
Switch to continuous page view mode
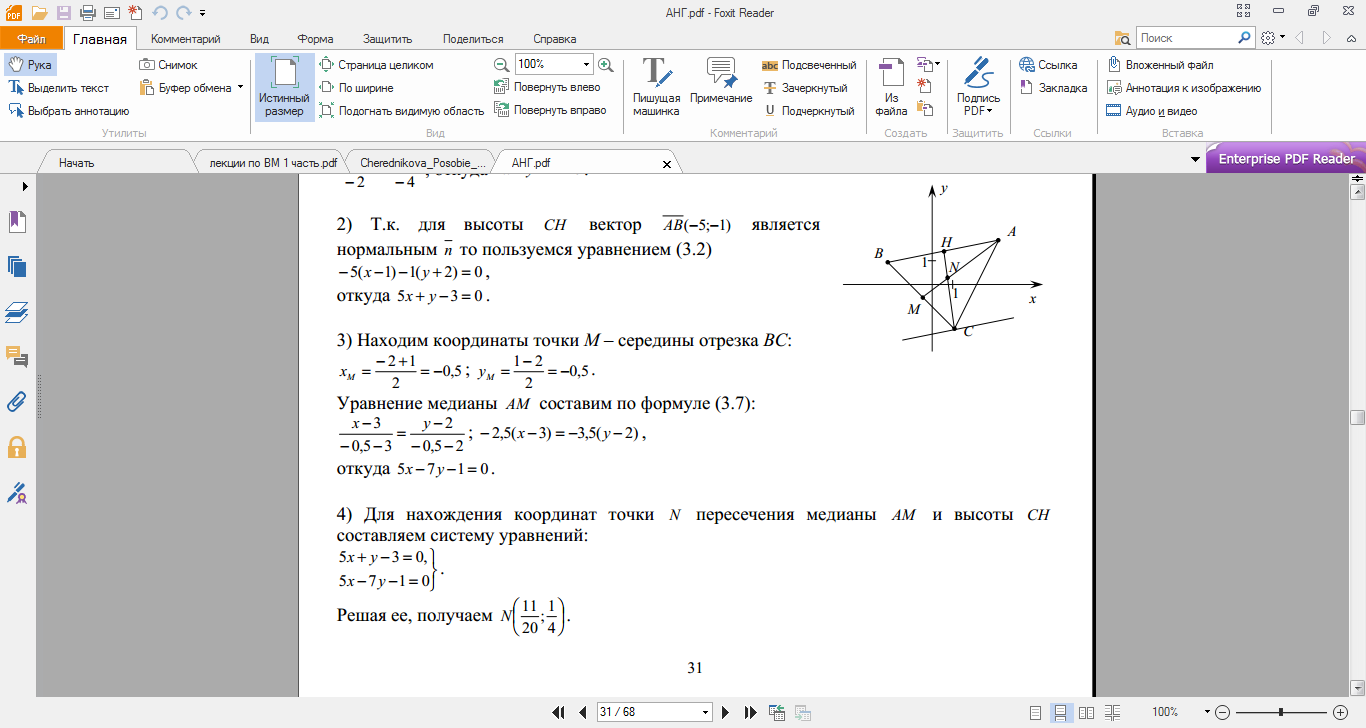pos(1061,712)
